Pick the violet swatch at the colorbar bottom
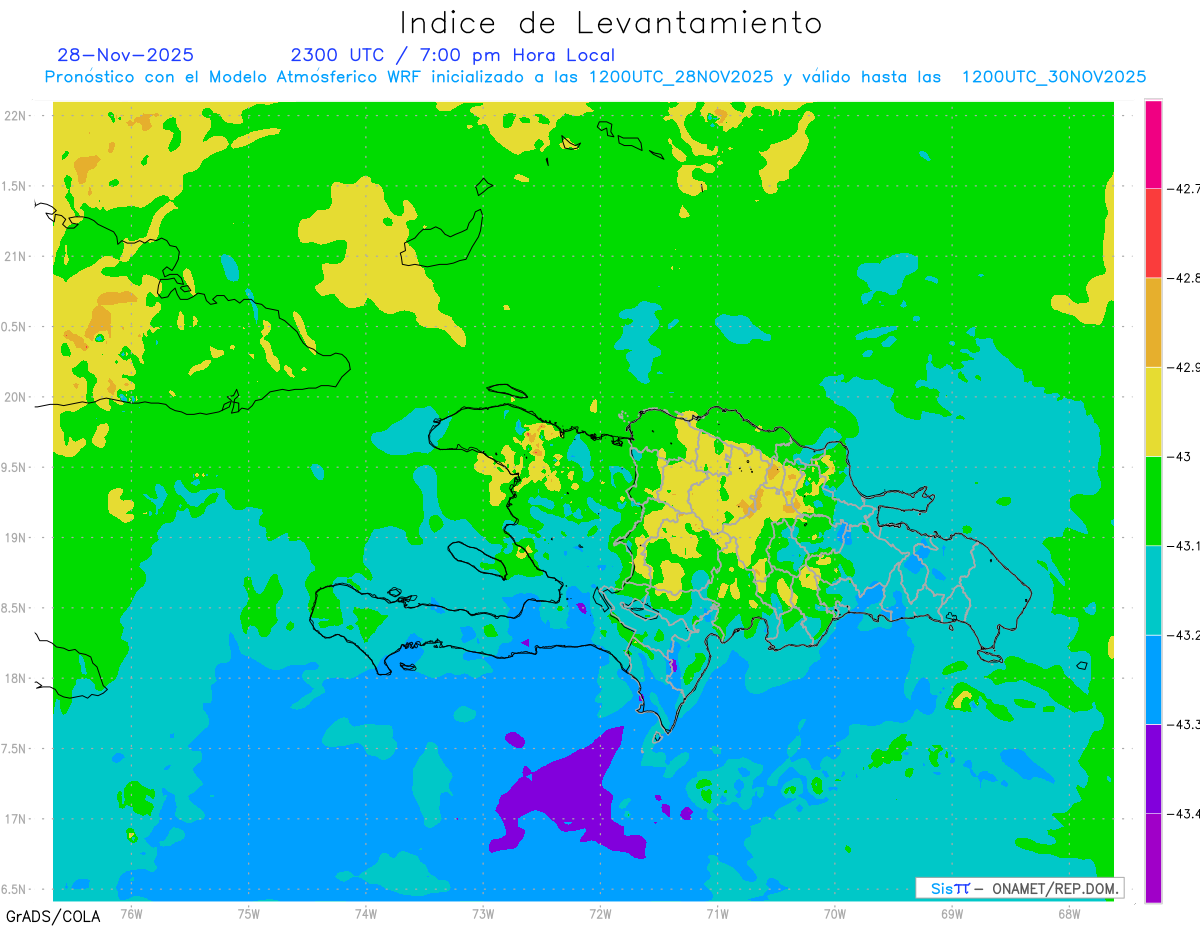Viewport: 1200px width, 927px height. point(1153,857)
